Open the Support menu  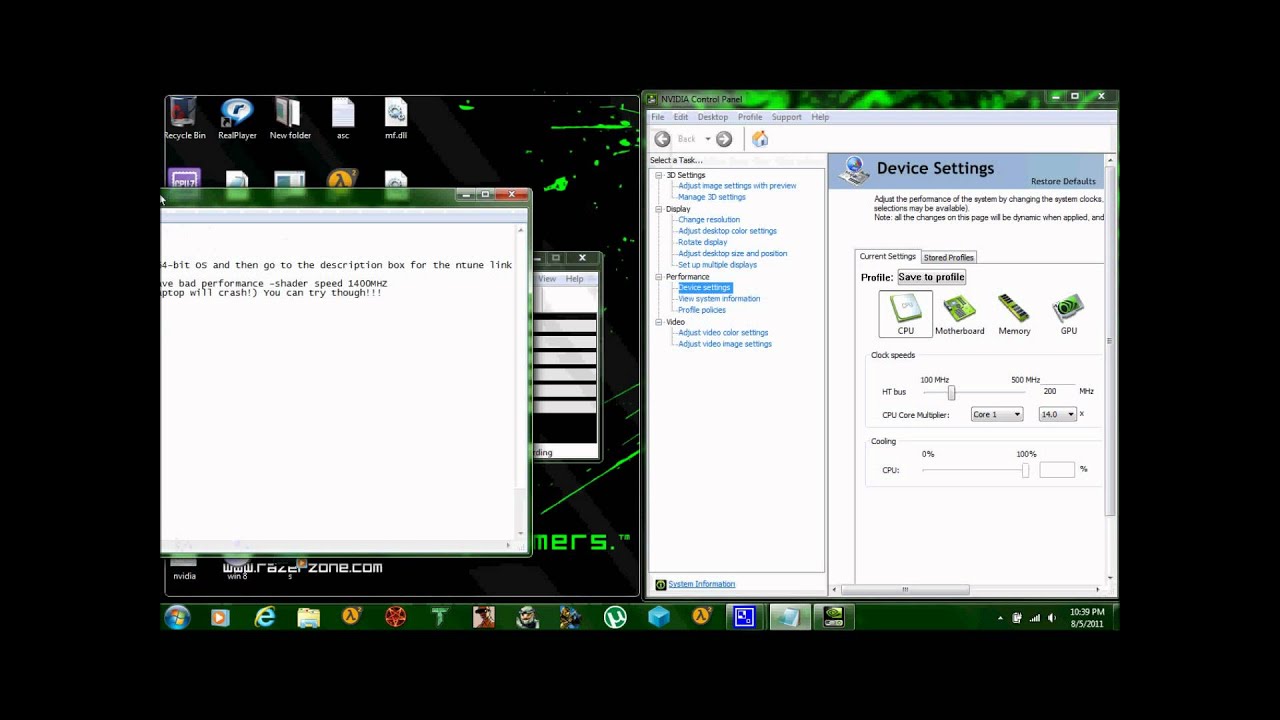[x=787, y=117]
